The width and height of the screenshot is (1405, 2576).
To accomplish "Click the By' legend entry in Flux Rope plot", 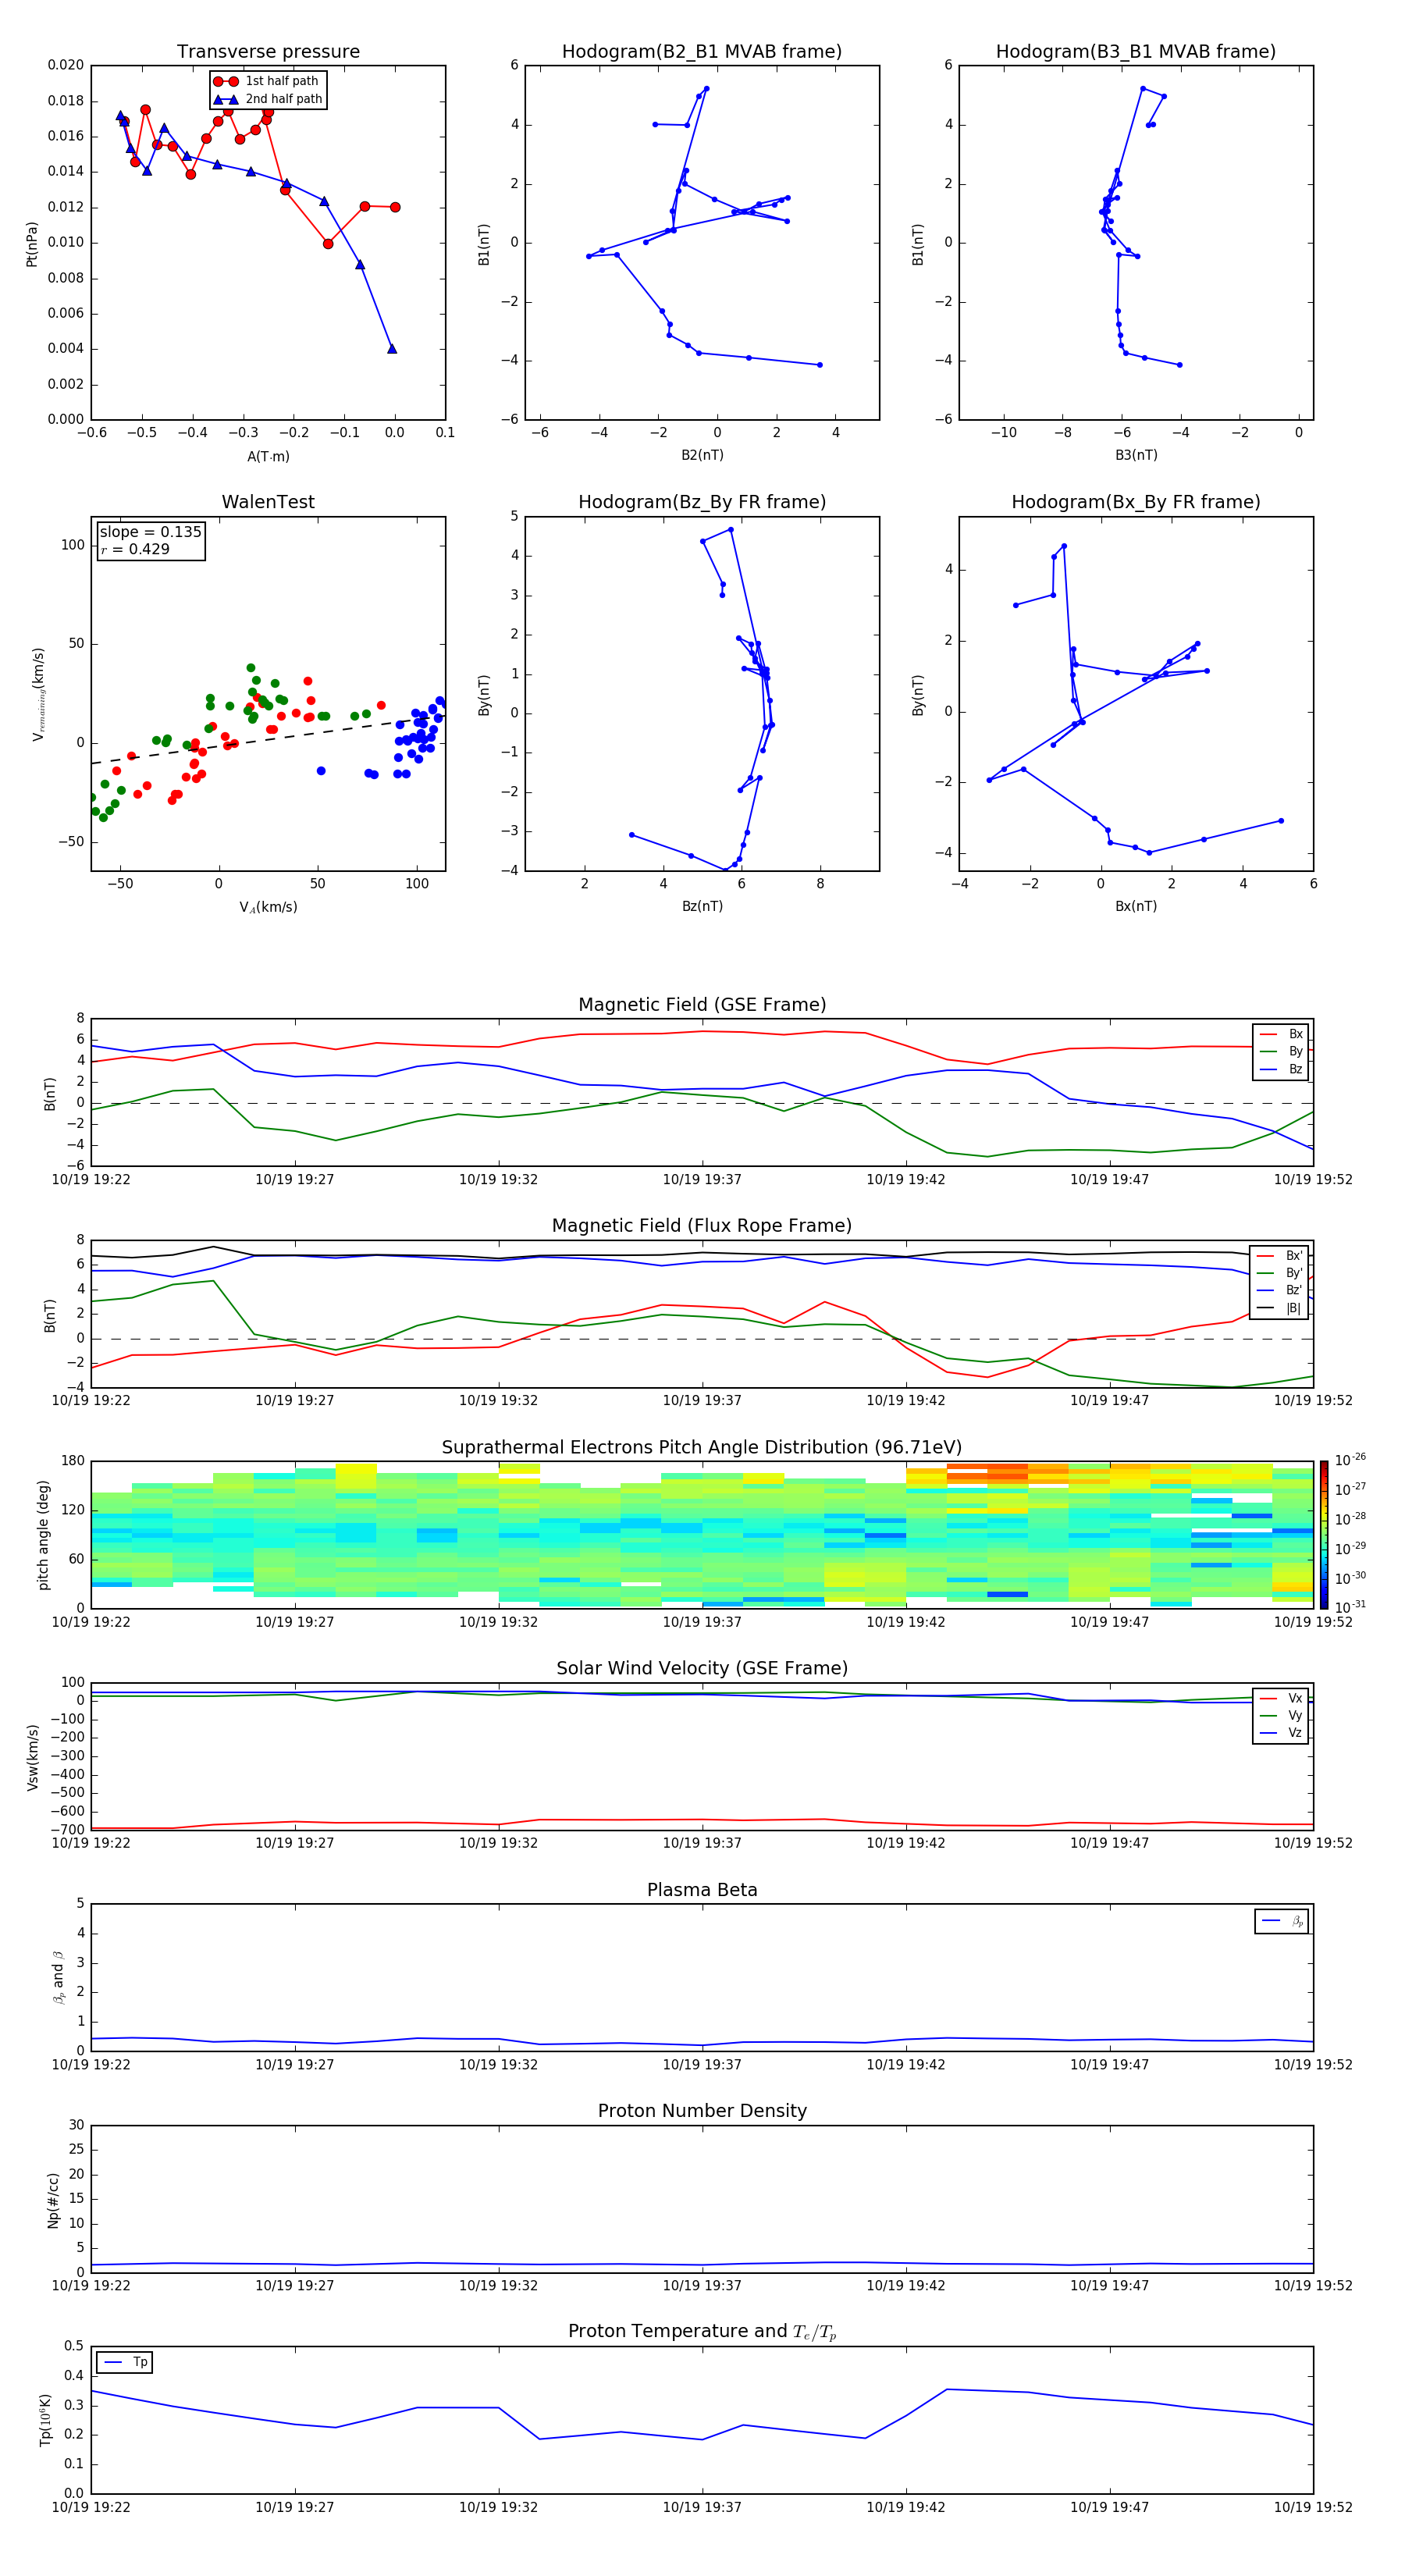I will (x=1280, y=1273).
